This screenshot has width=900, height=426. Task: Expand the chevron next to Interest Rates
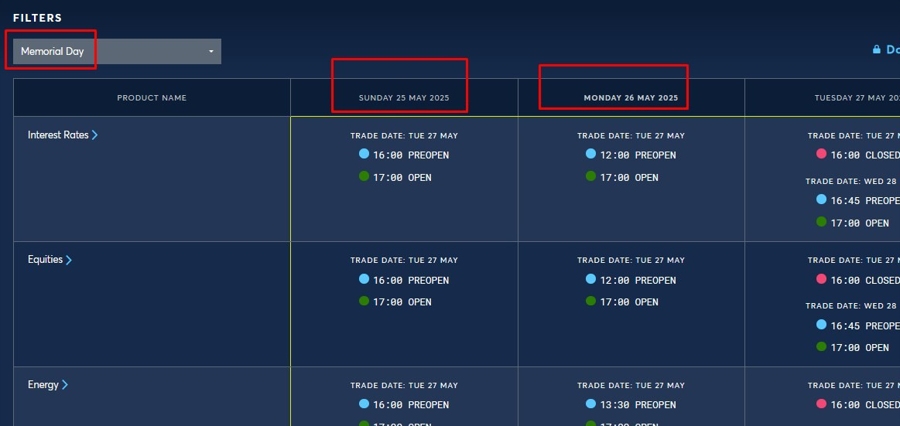(x=95, y=135)
